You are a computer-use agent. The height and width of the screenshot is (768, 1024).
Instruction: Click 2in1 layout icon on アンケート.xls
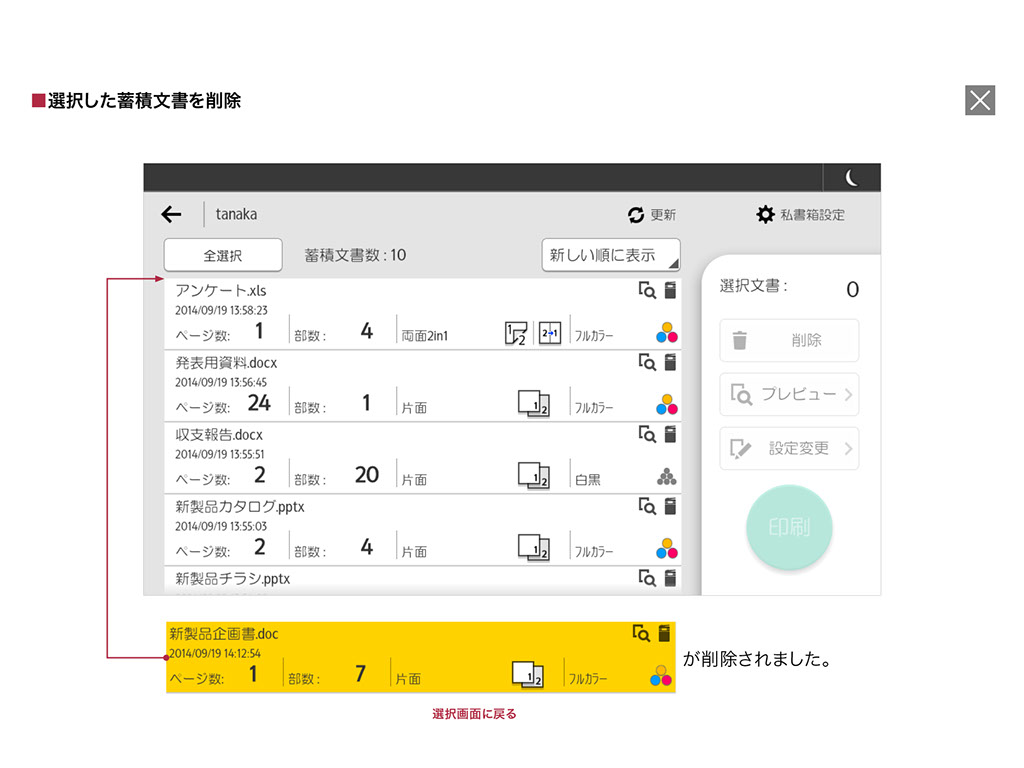[x=549, y=334]
